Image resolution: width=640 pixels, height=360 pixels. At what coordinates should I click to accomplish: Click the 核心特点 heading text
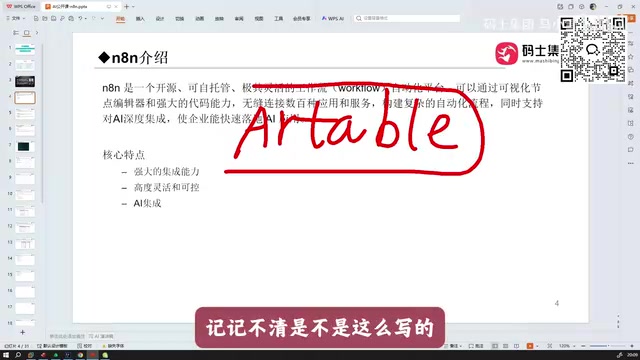[x=124, y=155]
